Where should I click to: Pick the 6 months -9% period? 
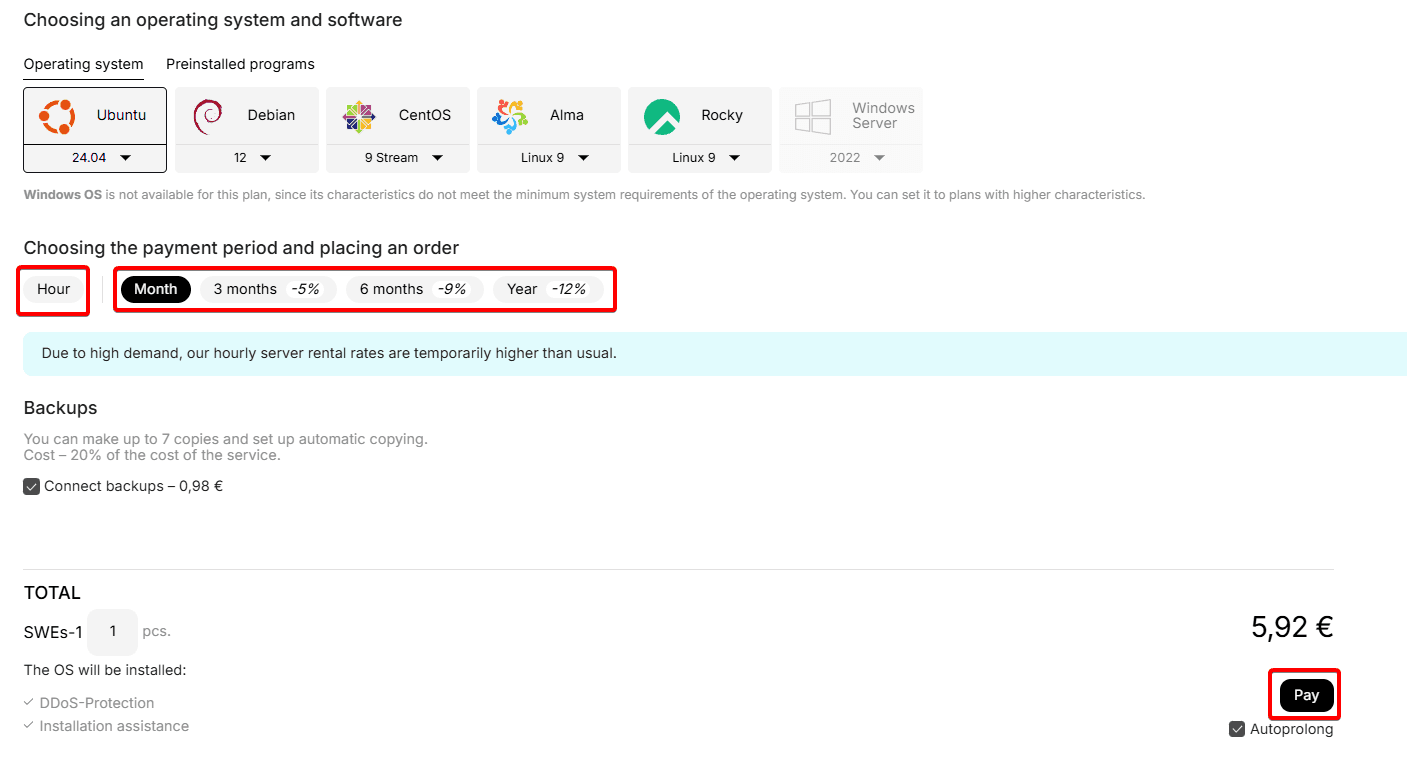(413, 289)
